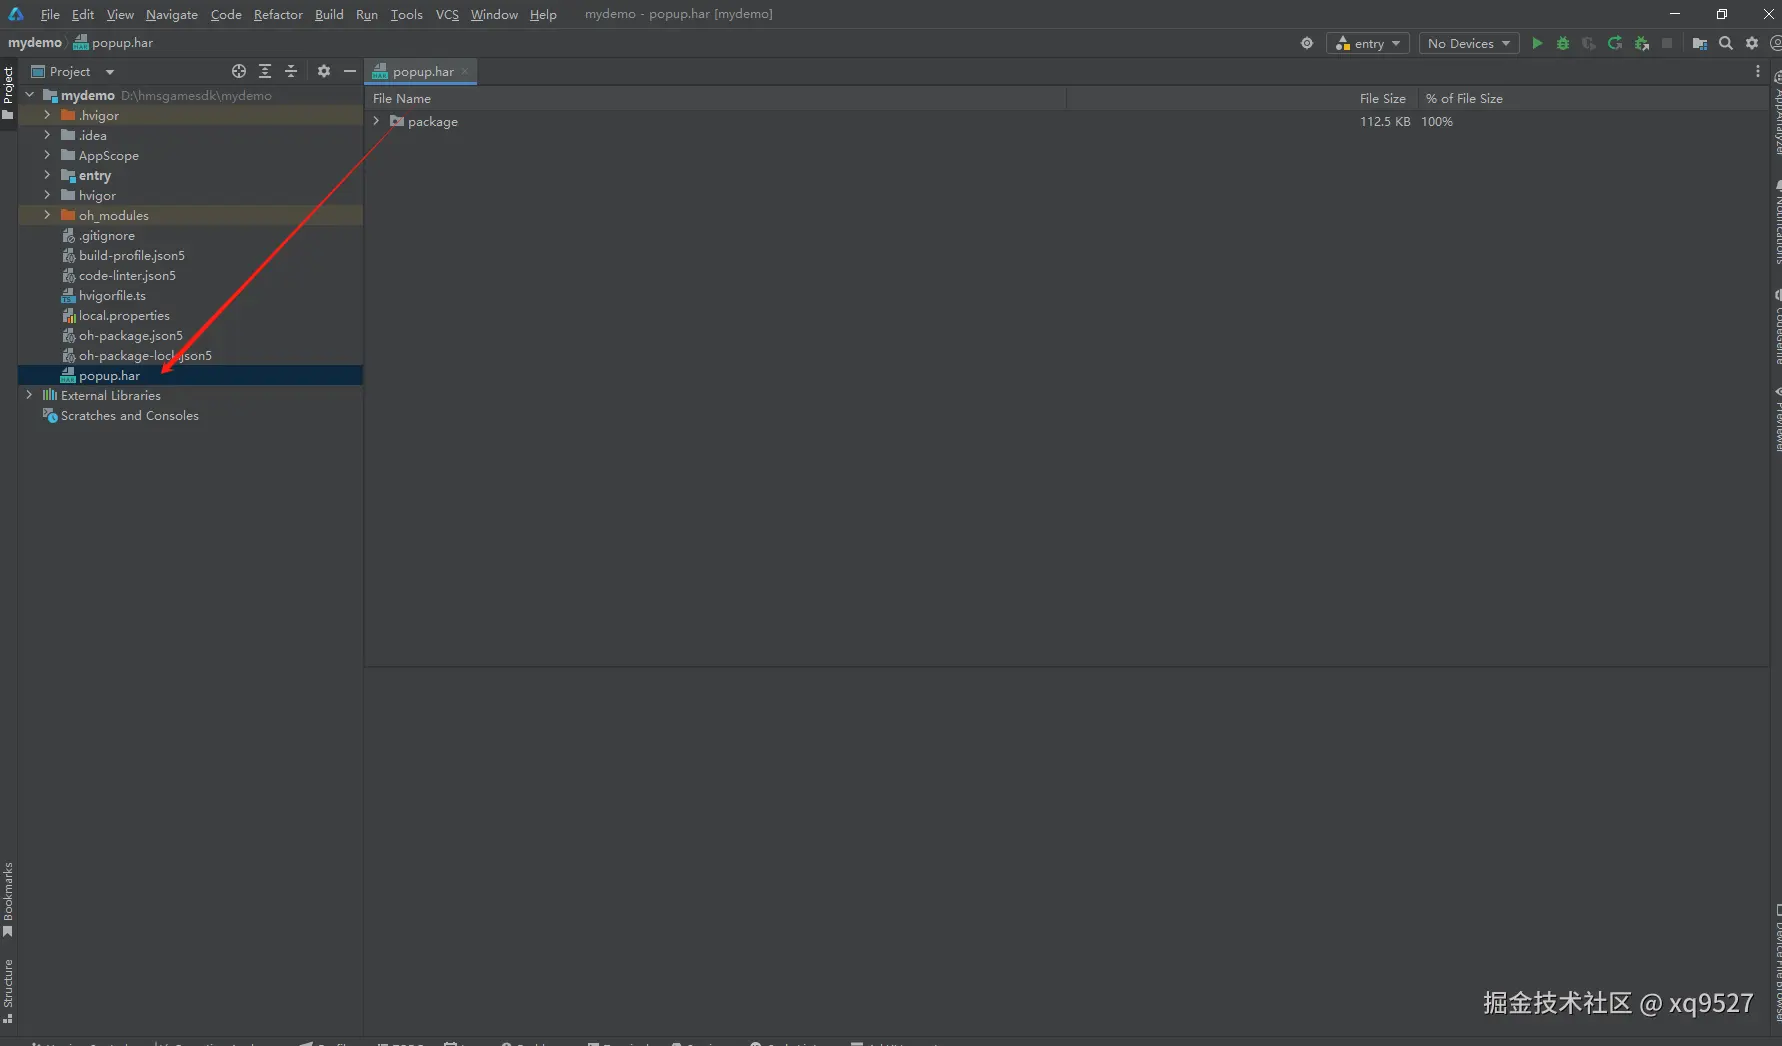This screenshot has width=1782, height=1046.
Task: Select Scratches and Consoles node
Action: [129, 415]
